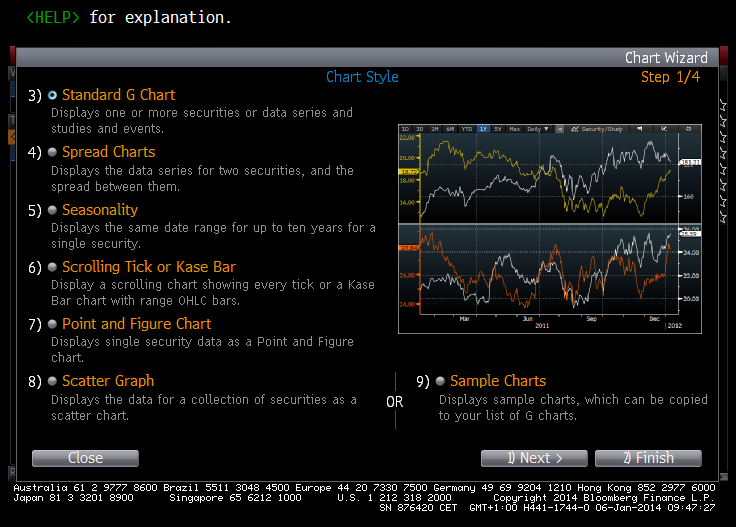The height and width of the screenshot is (527, 736).
Task: Click the Sample Charts label
Action: (x=498, y=381)
